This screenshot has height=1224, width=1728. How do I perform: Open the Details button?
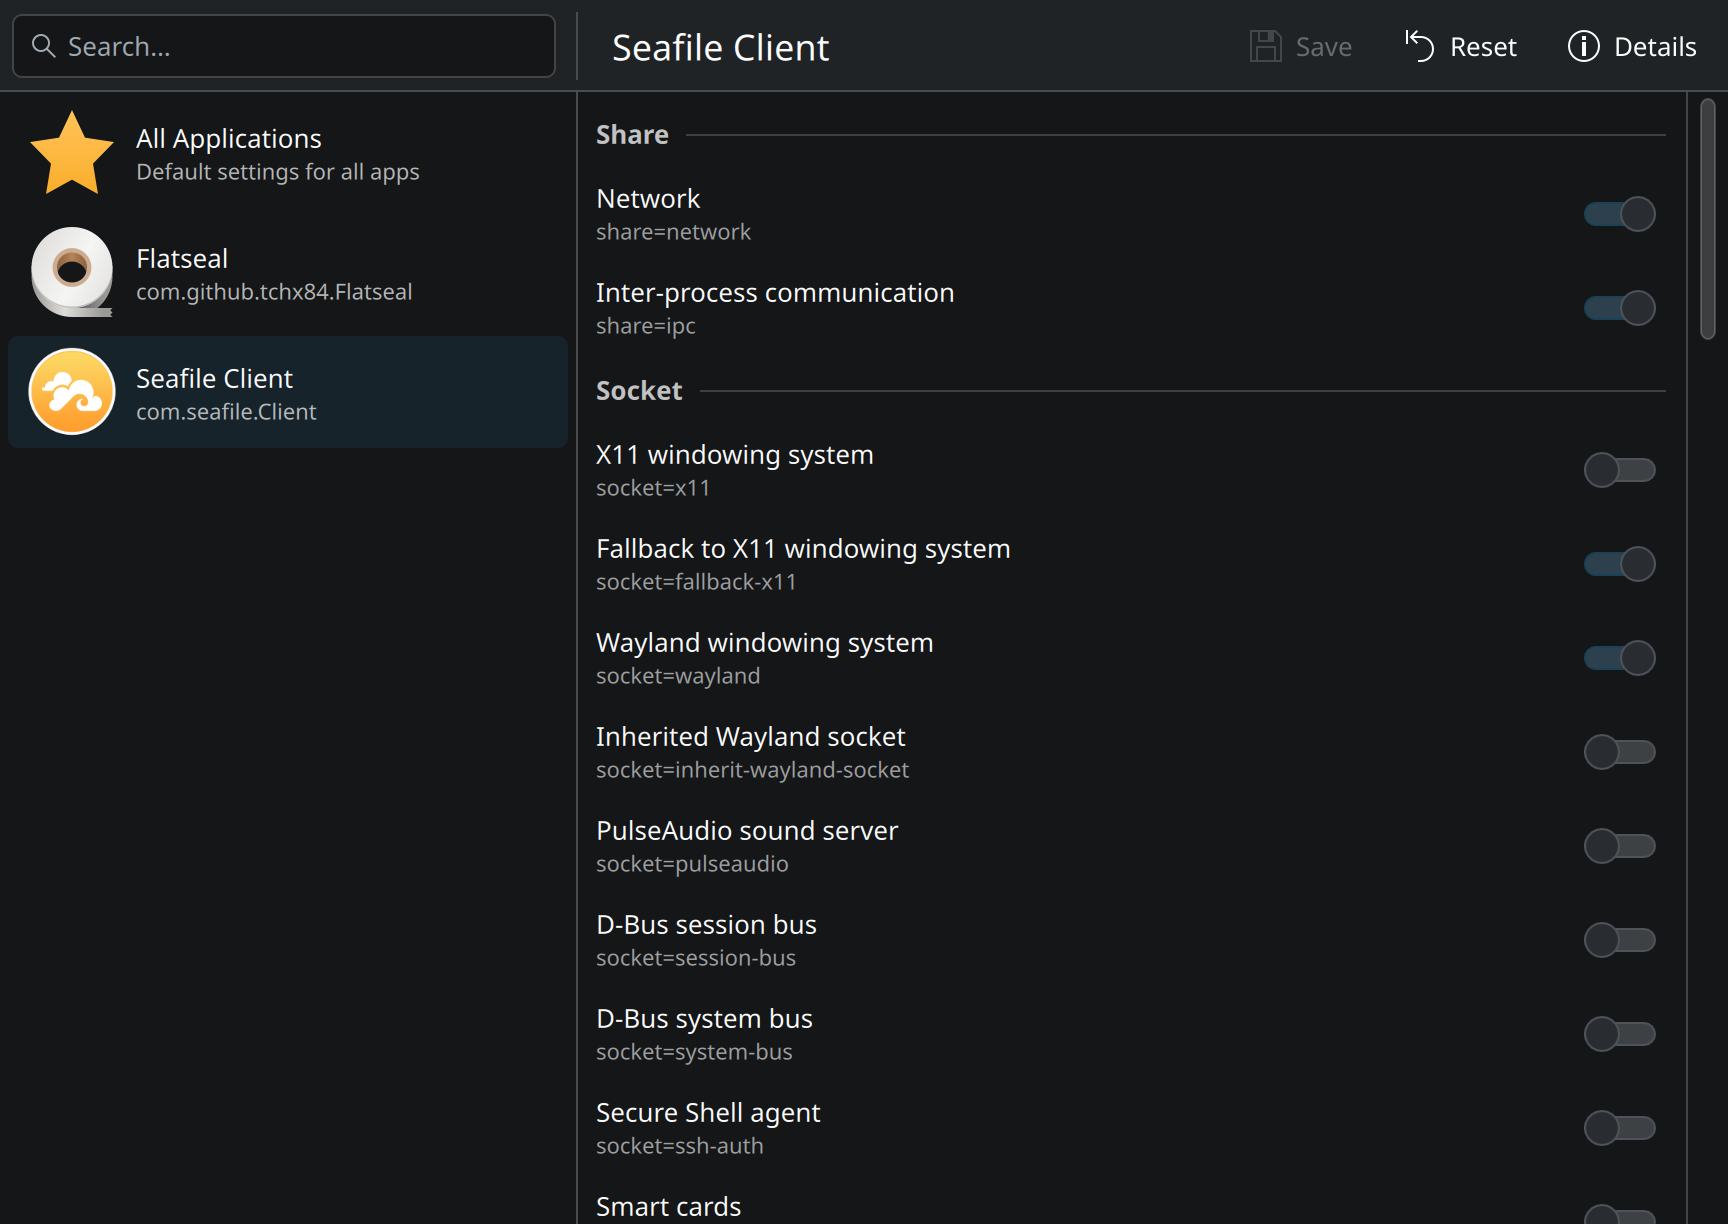(1632, 46)
